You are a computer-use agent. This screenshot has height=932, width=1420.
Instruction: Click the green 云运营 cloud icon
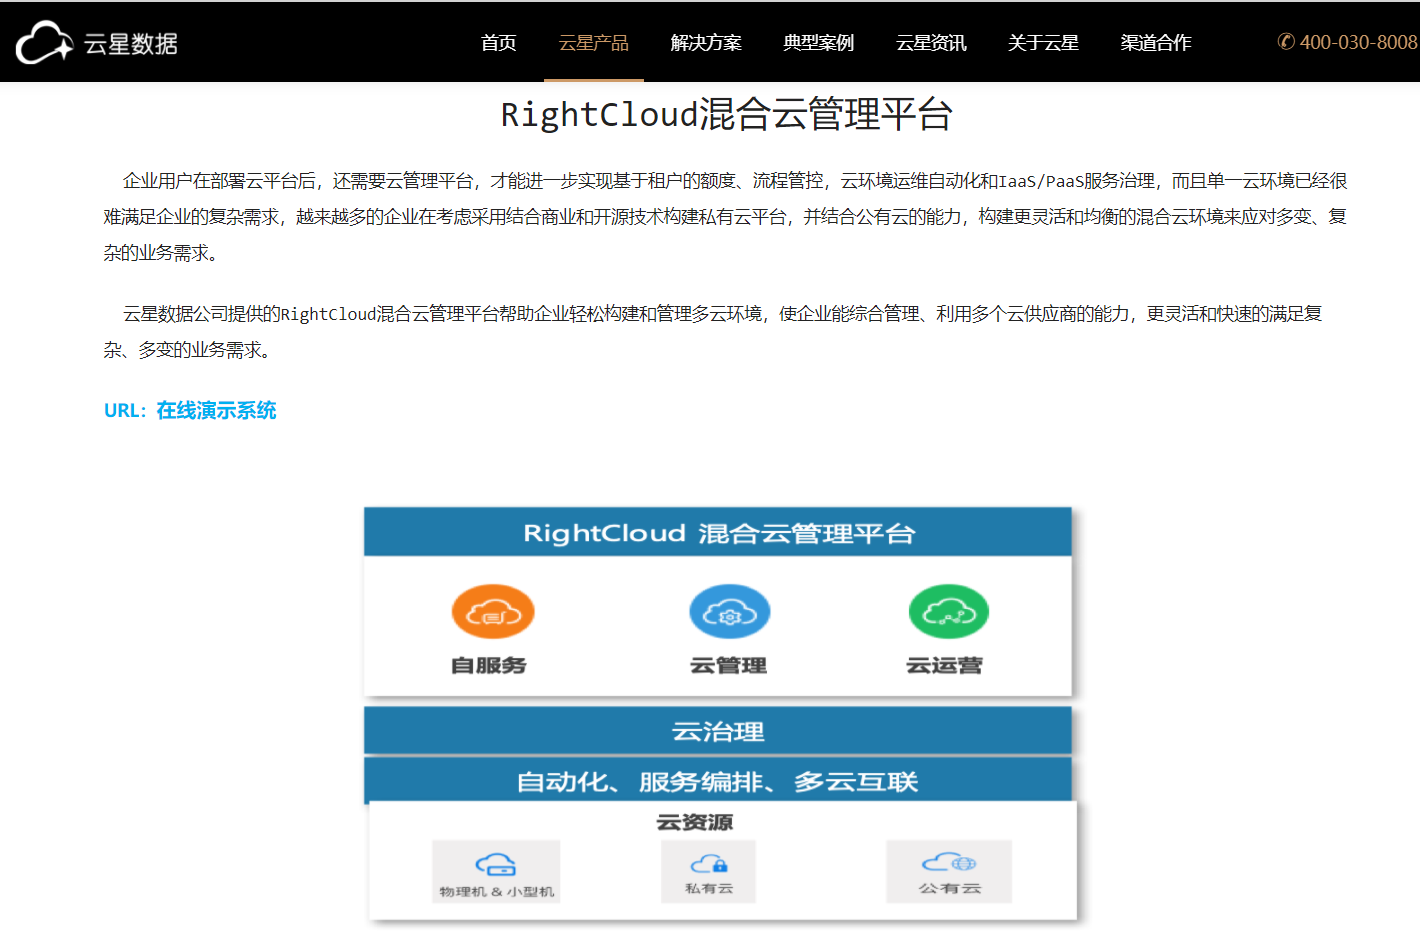pyautogui.click(x=948, y=611)
